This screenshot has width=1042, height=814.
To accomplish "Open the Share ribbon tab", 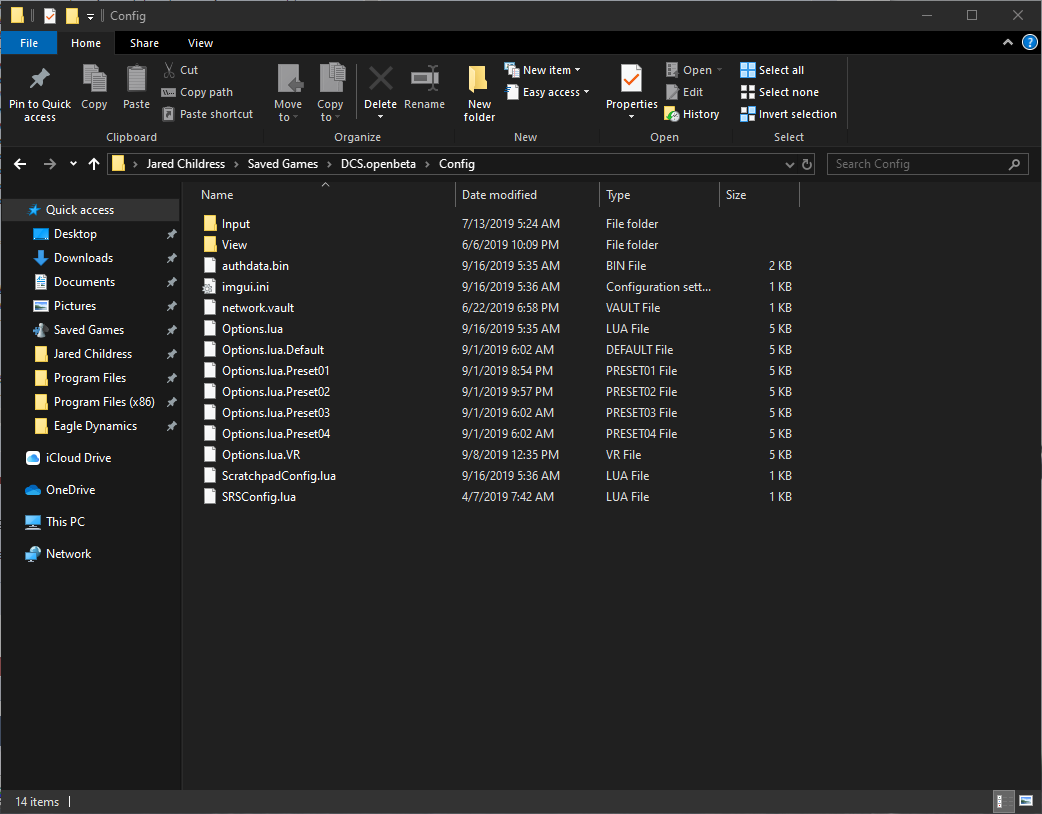I will tap(144, 43).
